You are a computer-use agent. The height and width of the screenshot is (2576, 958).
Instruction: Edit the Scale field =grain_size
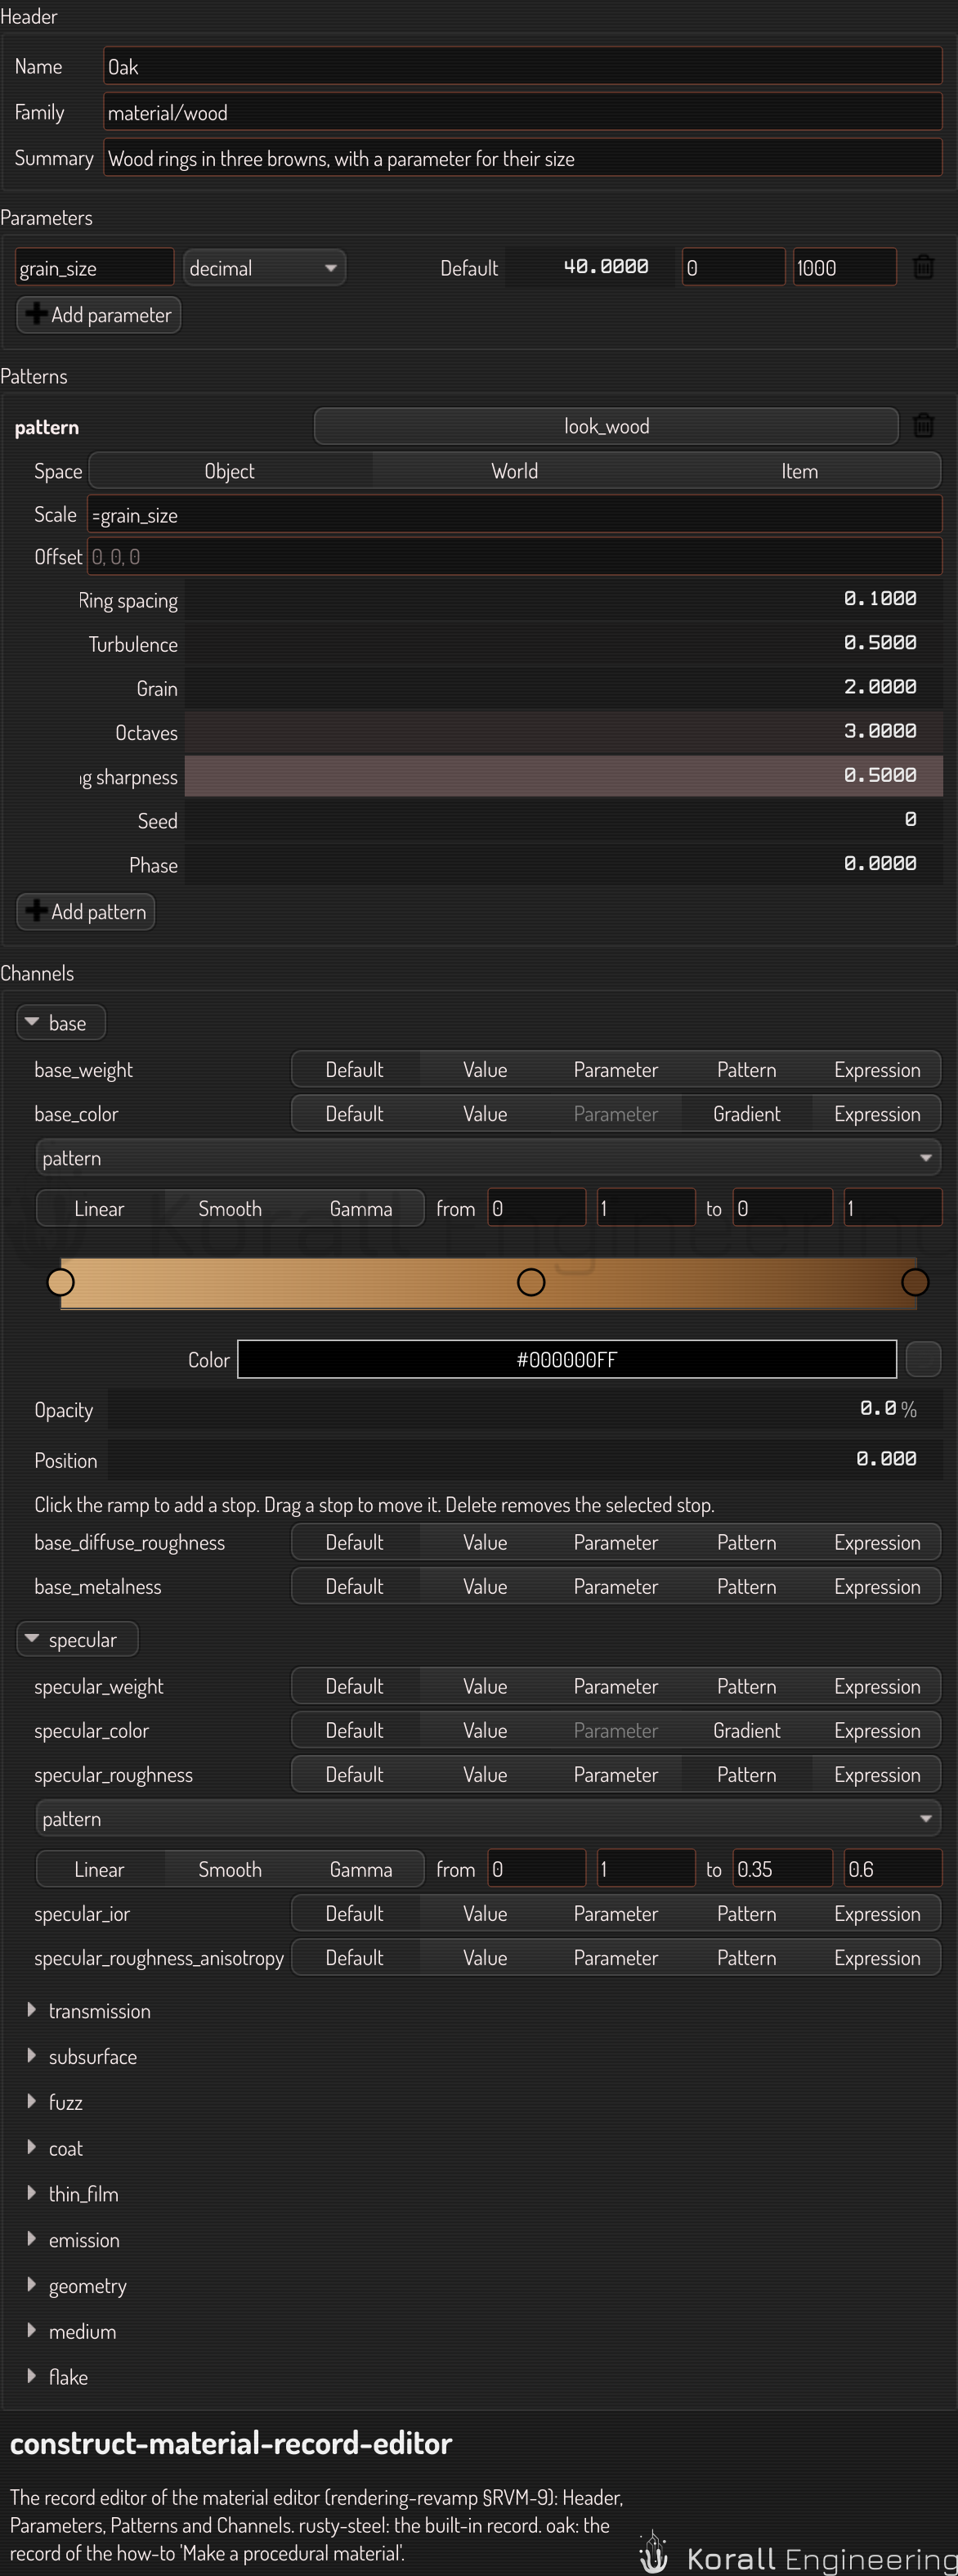click(515, 515)
